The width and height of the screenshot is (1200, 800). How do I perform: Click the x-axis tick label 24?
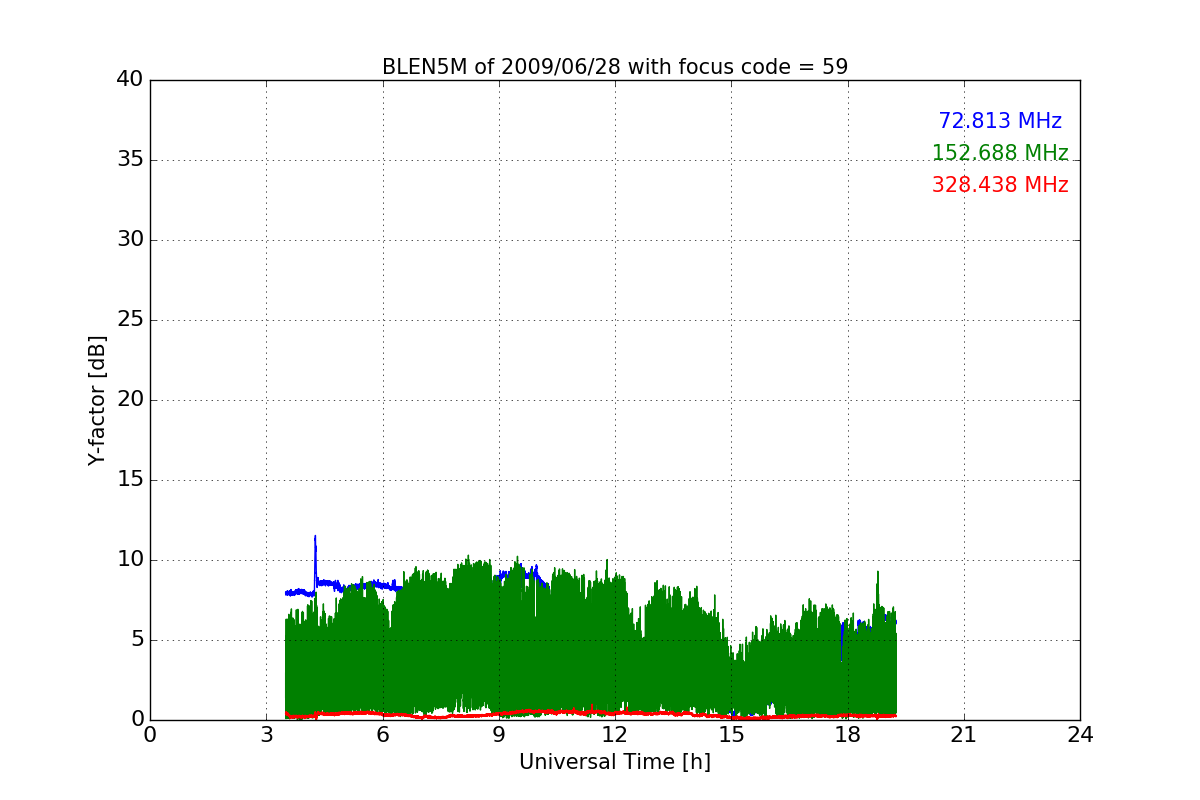1080,735
